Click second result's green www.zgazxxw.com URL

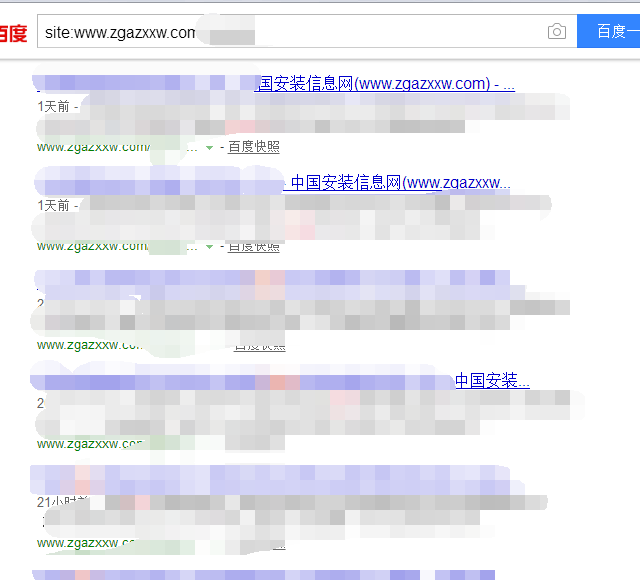[x=93, y=246]
